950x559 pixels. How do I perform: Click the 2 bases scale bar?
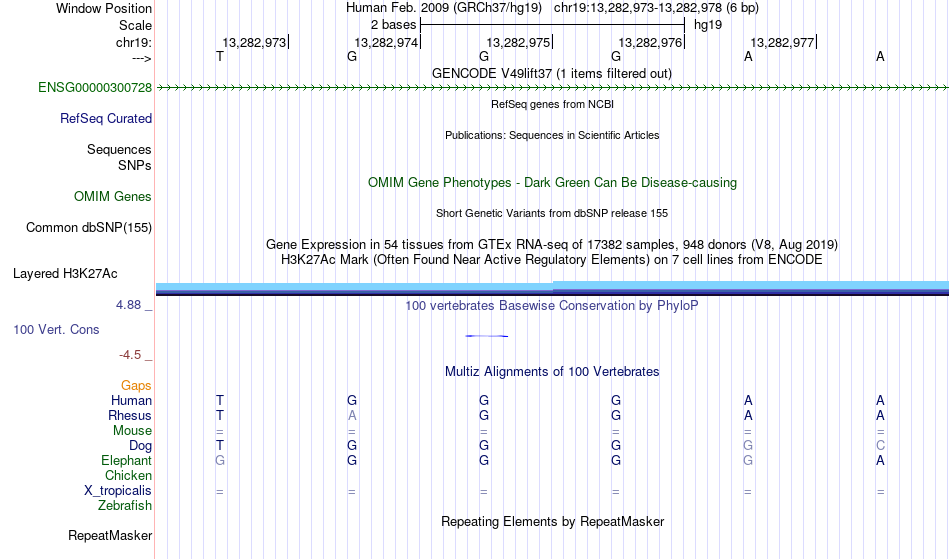point(552,25)
